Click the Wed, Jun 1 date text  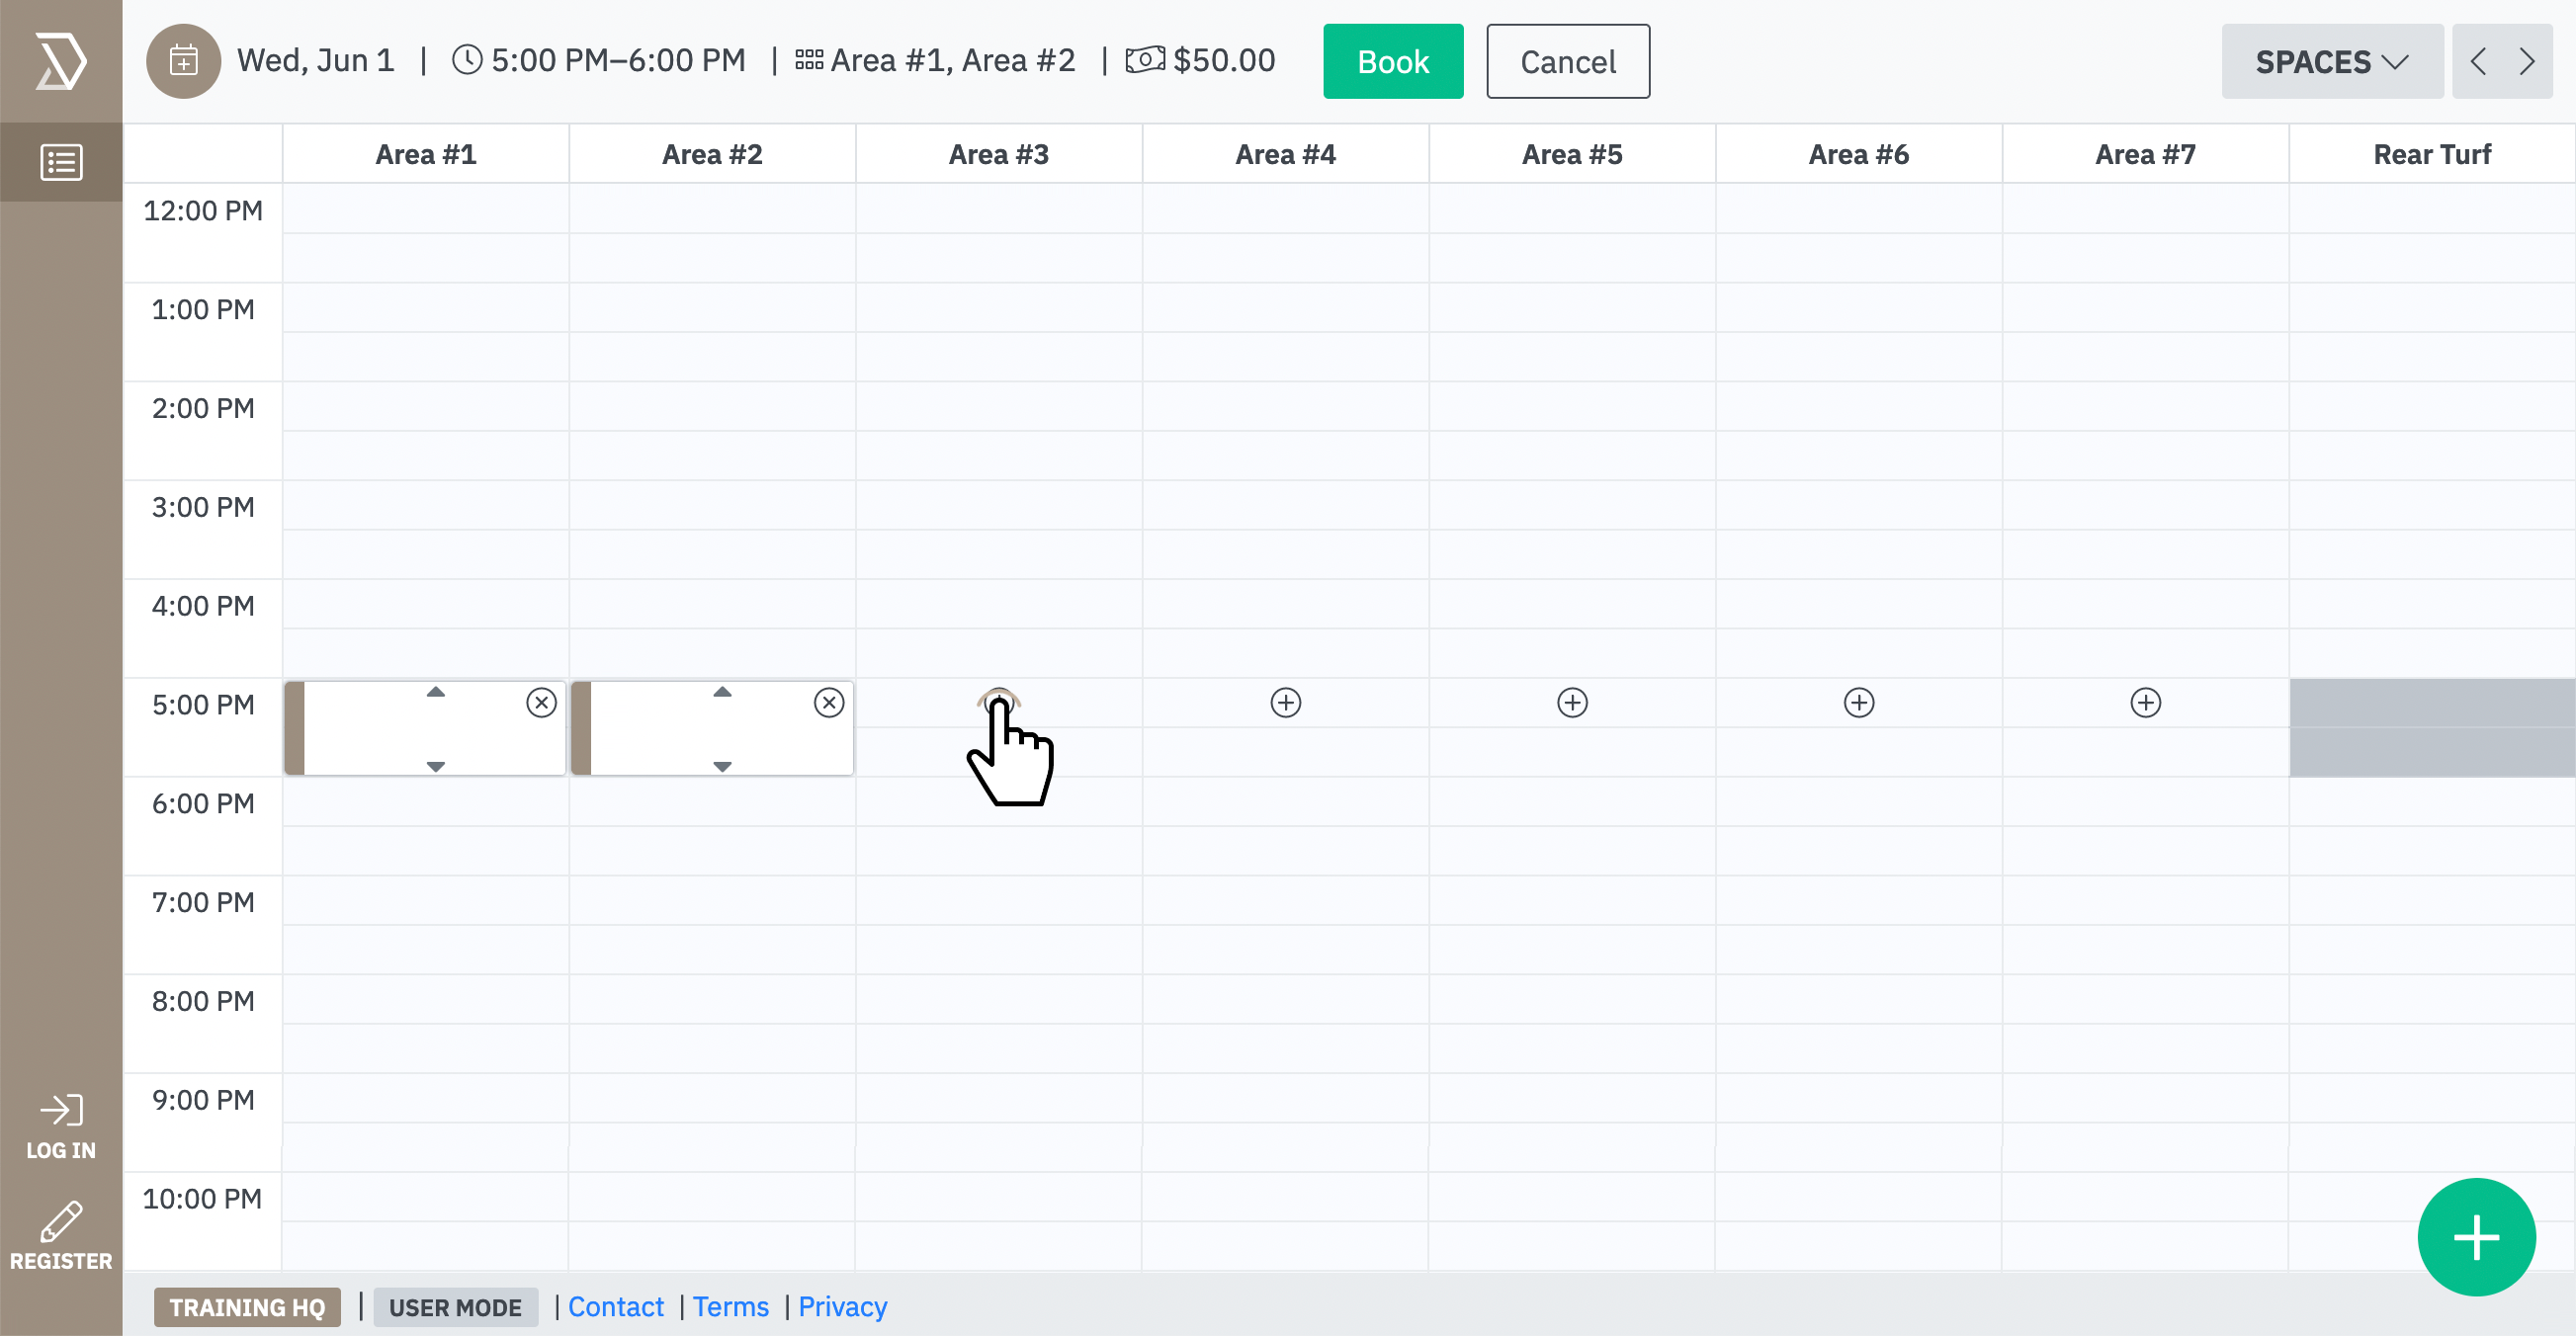(316, 60)
